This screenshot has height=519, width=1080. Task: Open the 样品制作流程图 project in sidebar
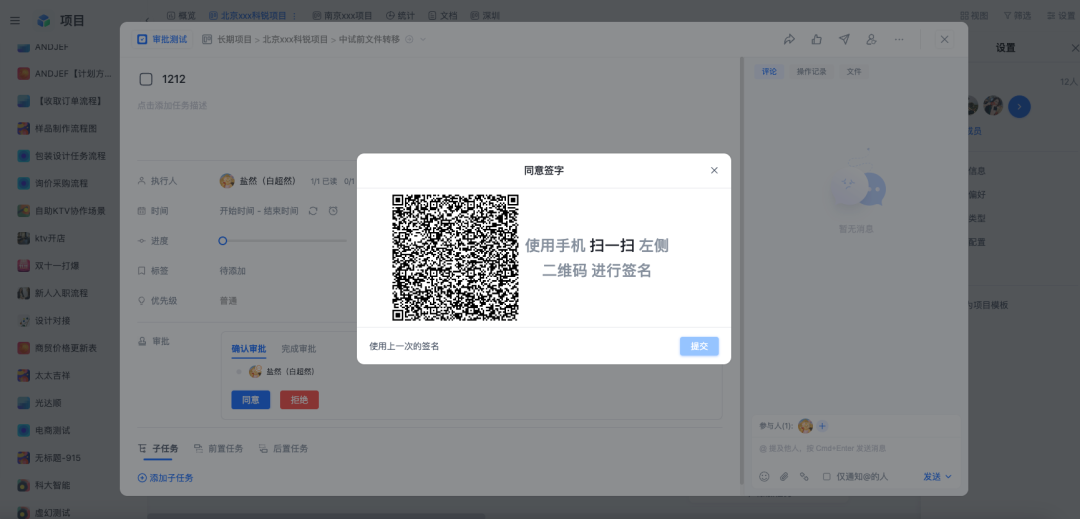pos(66,128)
